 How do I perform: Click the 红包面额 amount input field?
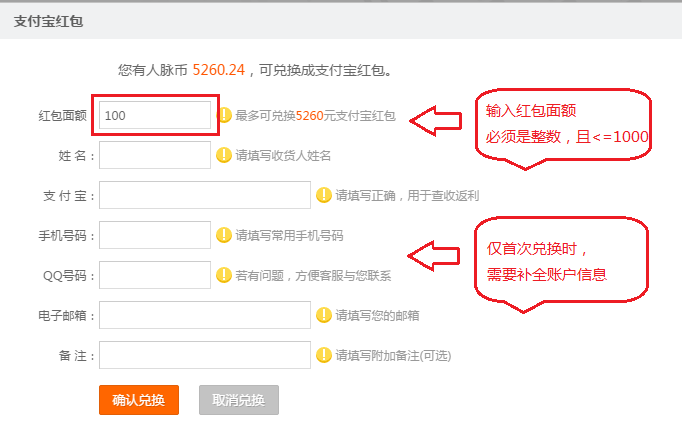click(155, 115)
